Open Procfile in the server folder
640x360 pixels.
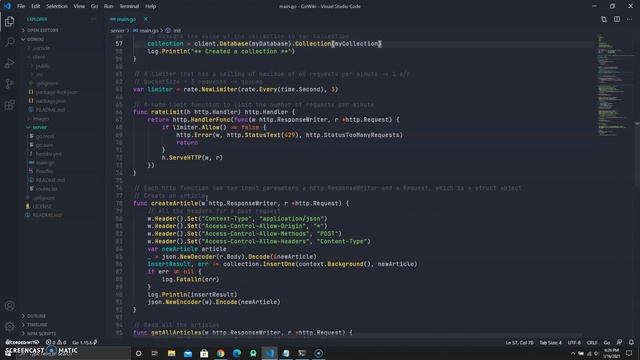[x=44, y=171]
